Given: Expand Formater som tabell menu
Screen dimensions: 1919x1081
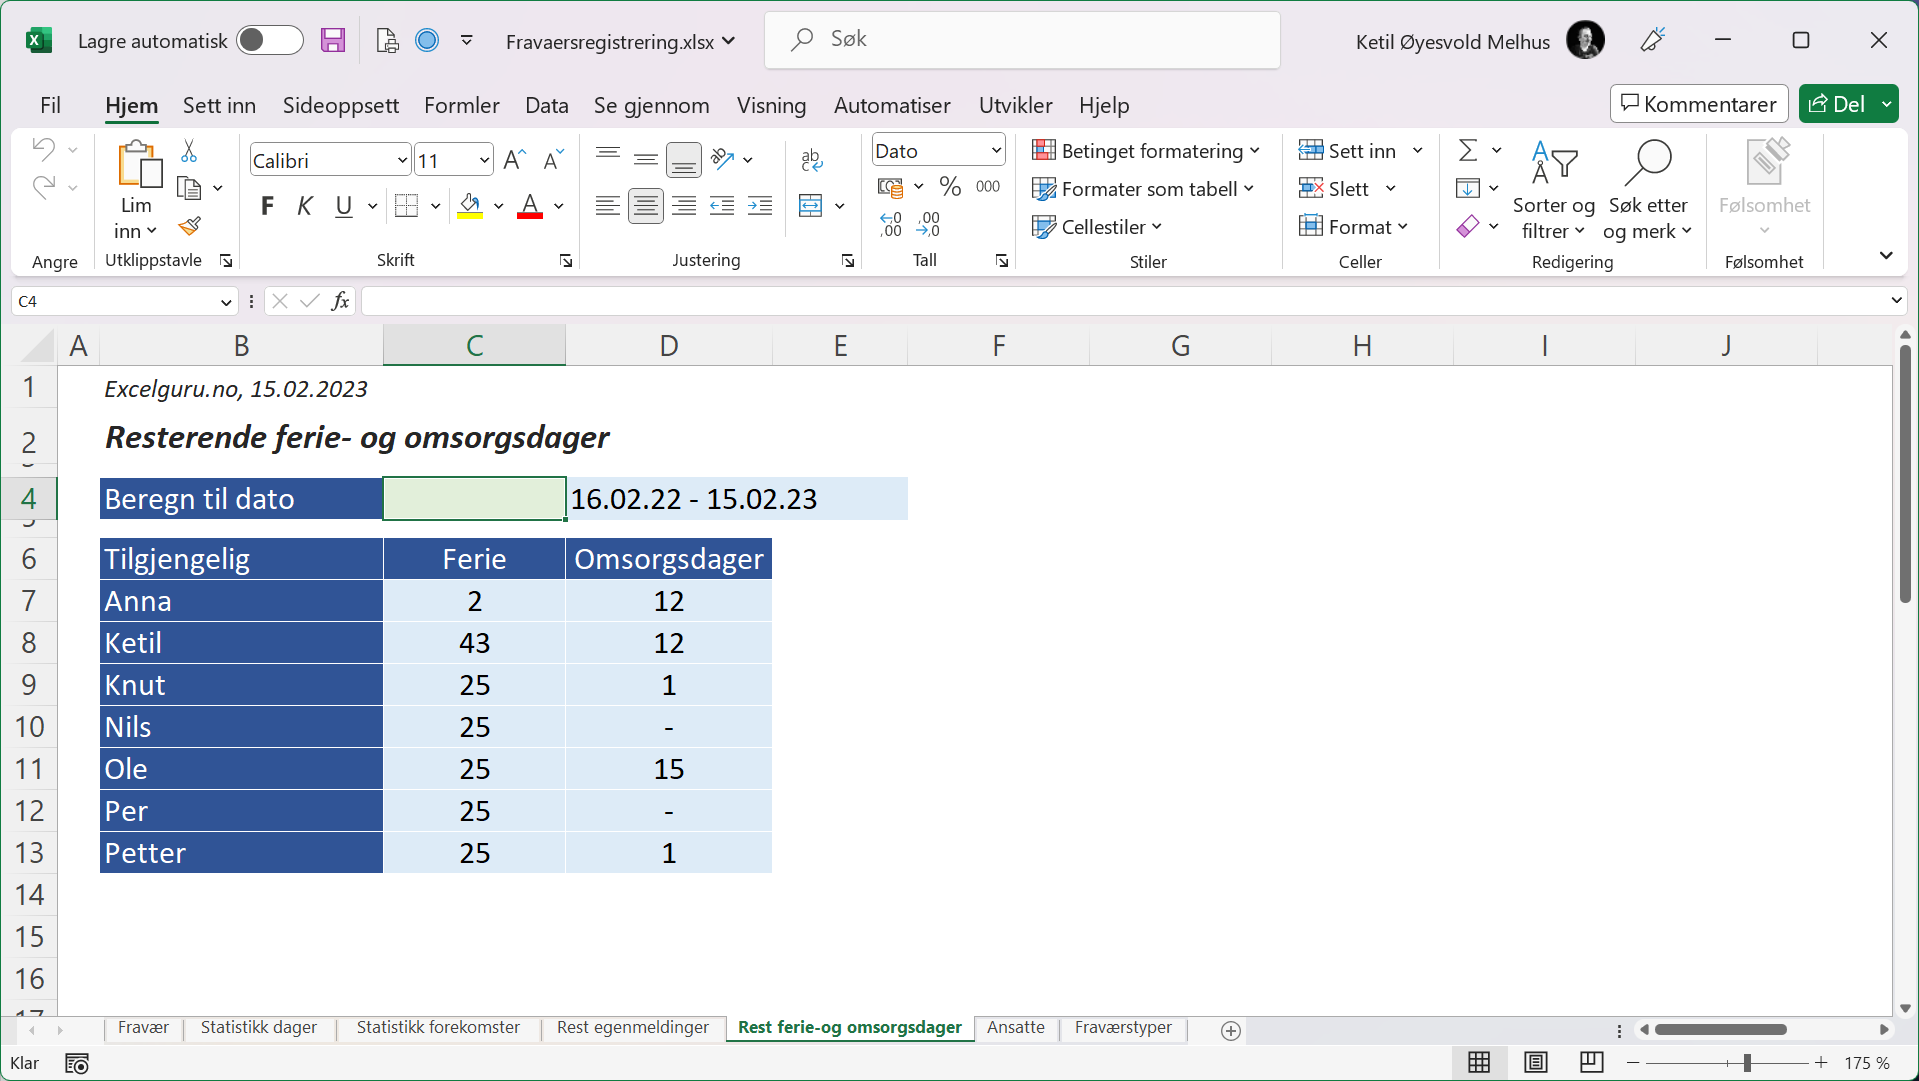Looking at the screenshot, I should click(x=1143, y=188).
